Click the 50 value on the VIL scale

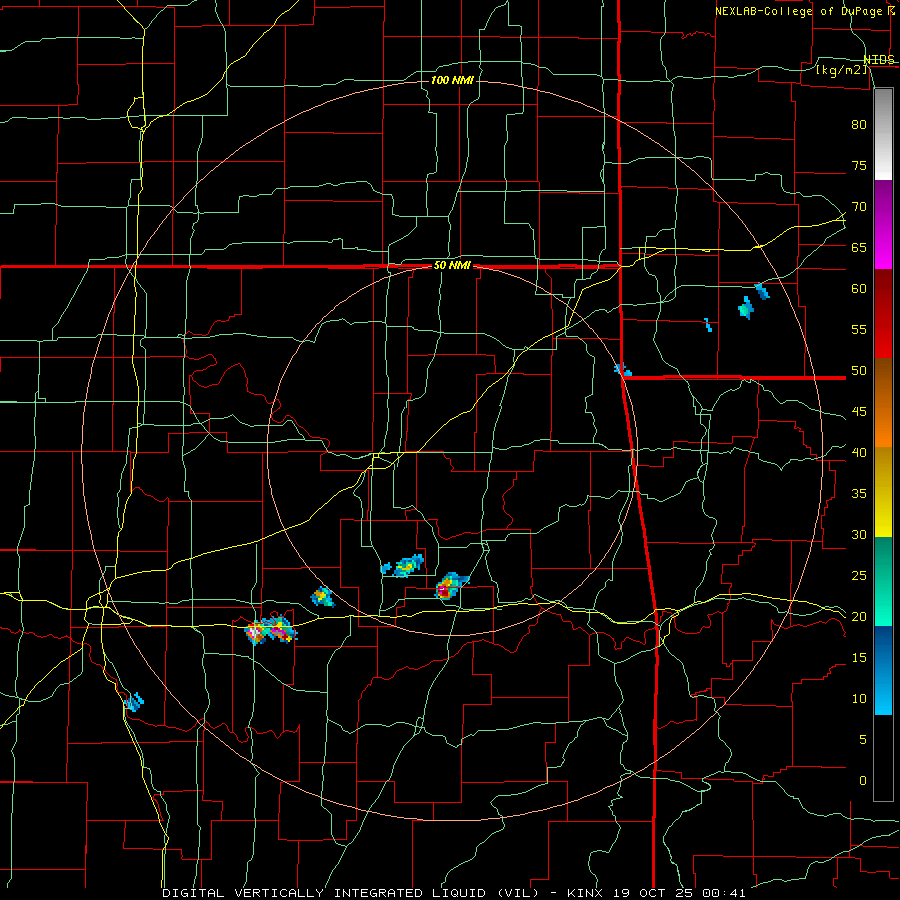pos(859,371)
